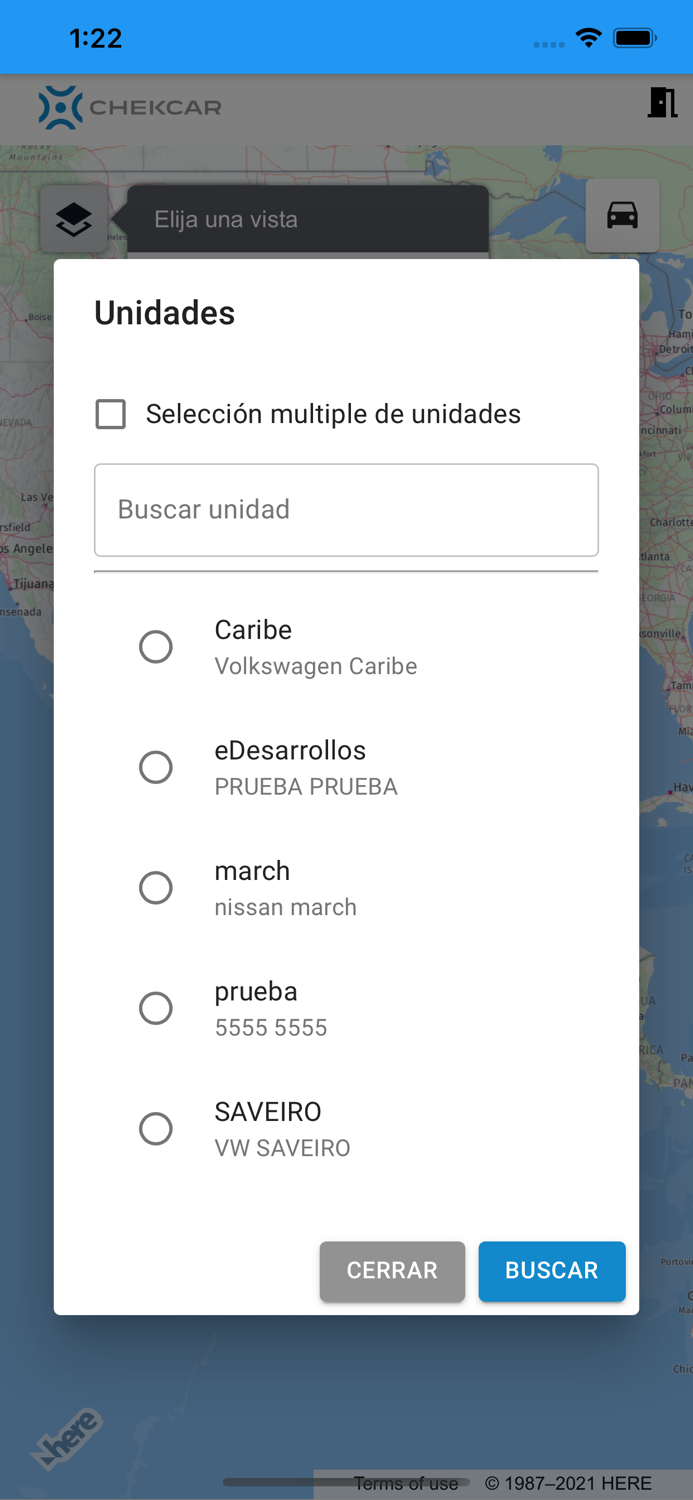Tap the VW SAVEIRO list entry text
This screenshot has width=693, height=1500.
283,1148
